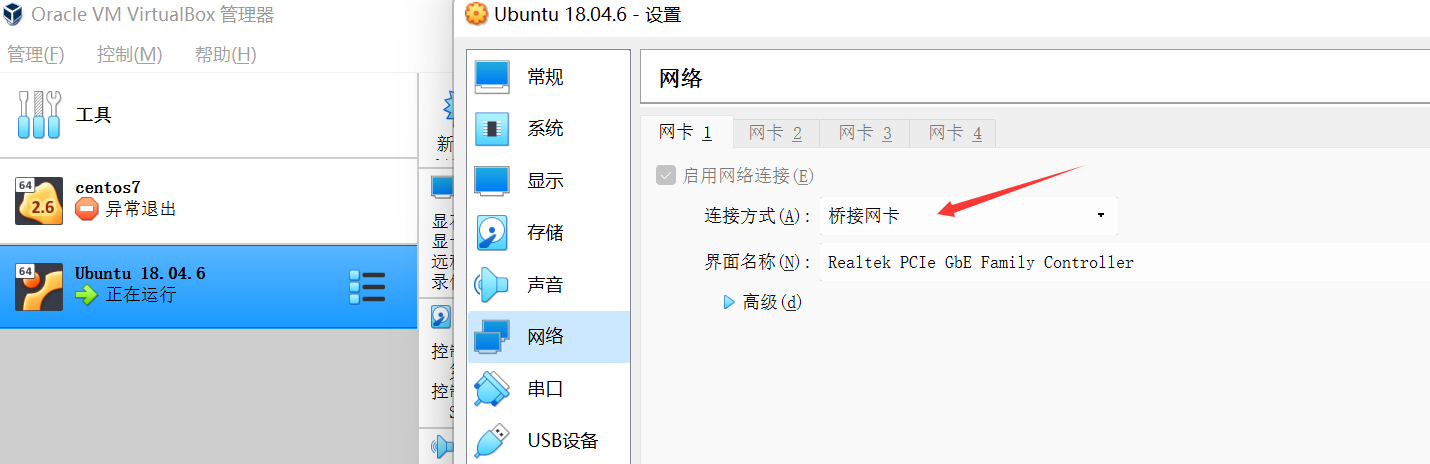
Task: Open the 常规 settings category
Action: (x=549, y=77)
